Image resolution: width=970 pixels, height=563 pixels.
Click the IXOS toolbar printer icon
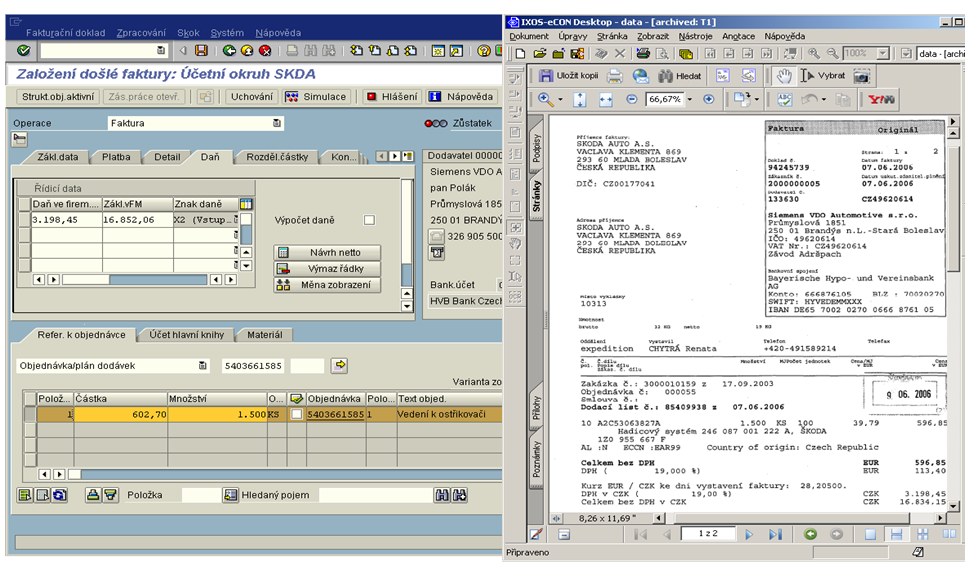(643, 53)
